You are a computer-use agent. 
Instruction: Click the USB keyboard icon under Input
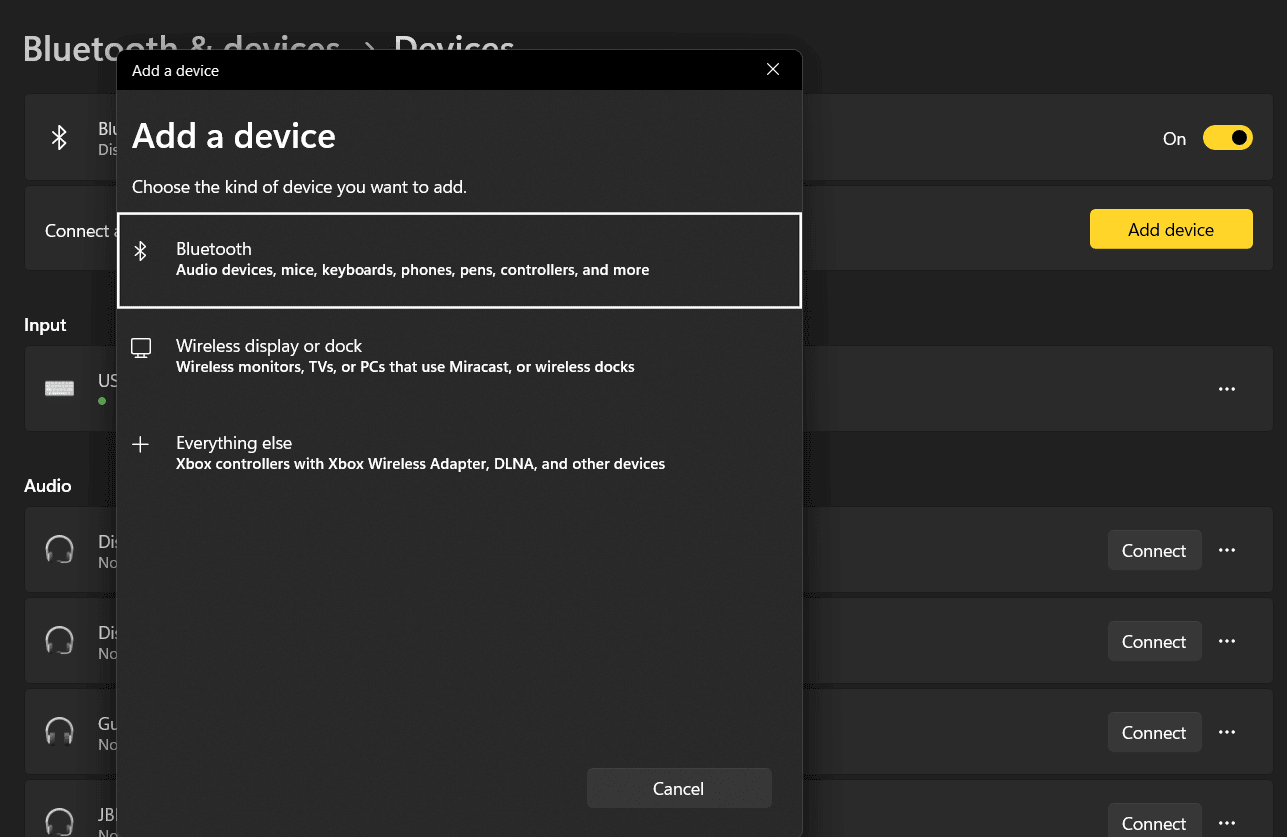coord(59,388)
